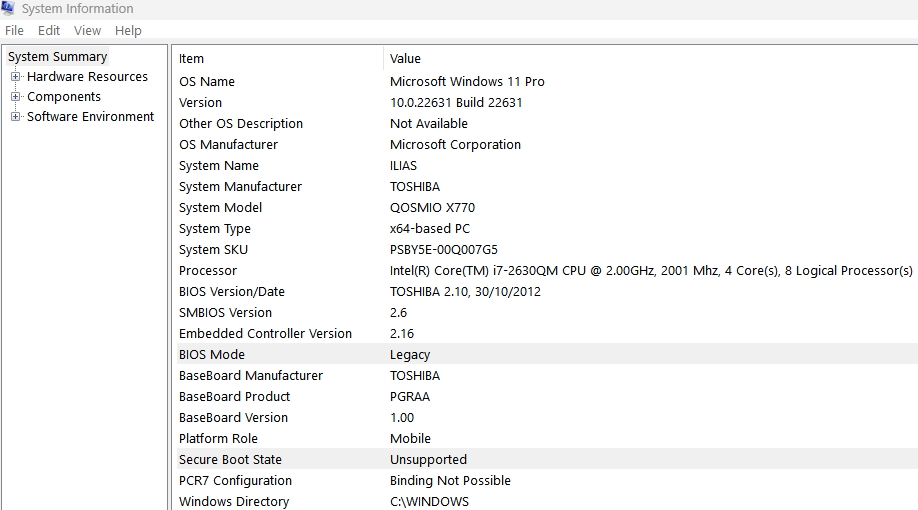This screenshot has height=510, width=918.
Task: Open the View menu
Action: coord(87,30)
